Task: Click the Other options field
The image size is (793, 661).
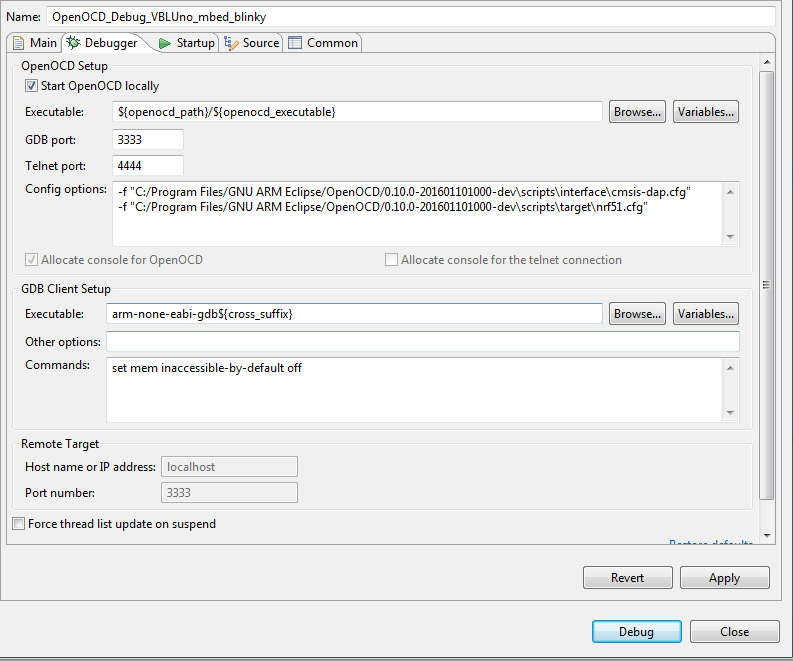Action: point(423,341)
